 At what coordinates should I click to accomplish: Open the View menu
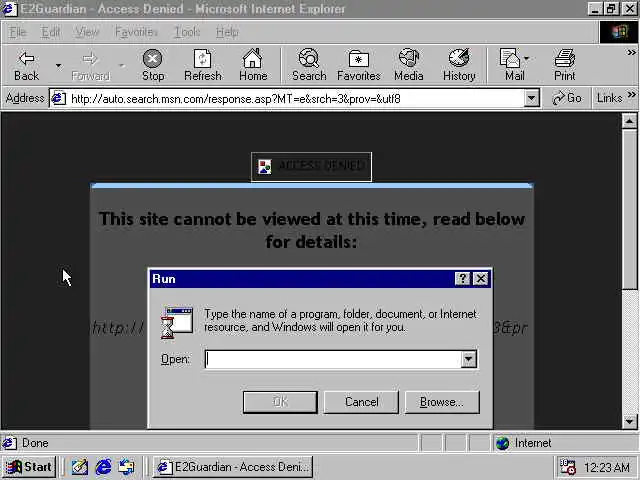87,32
